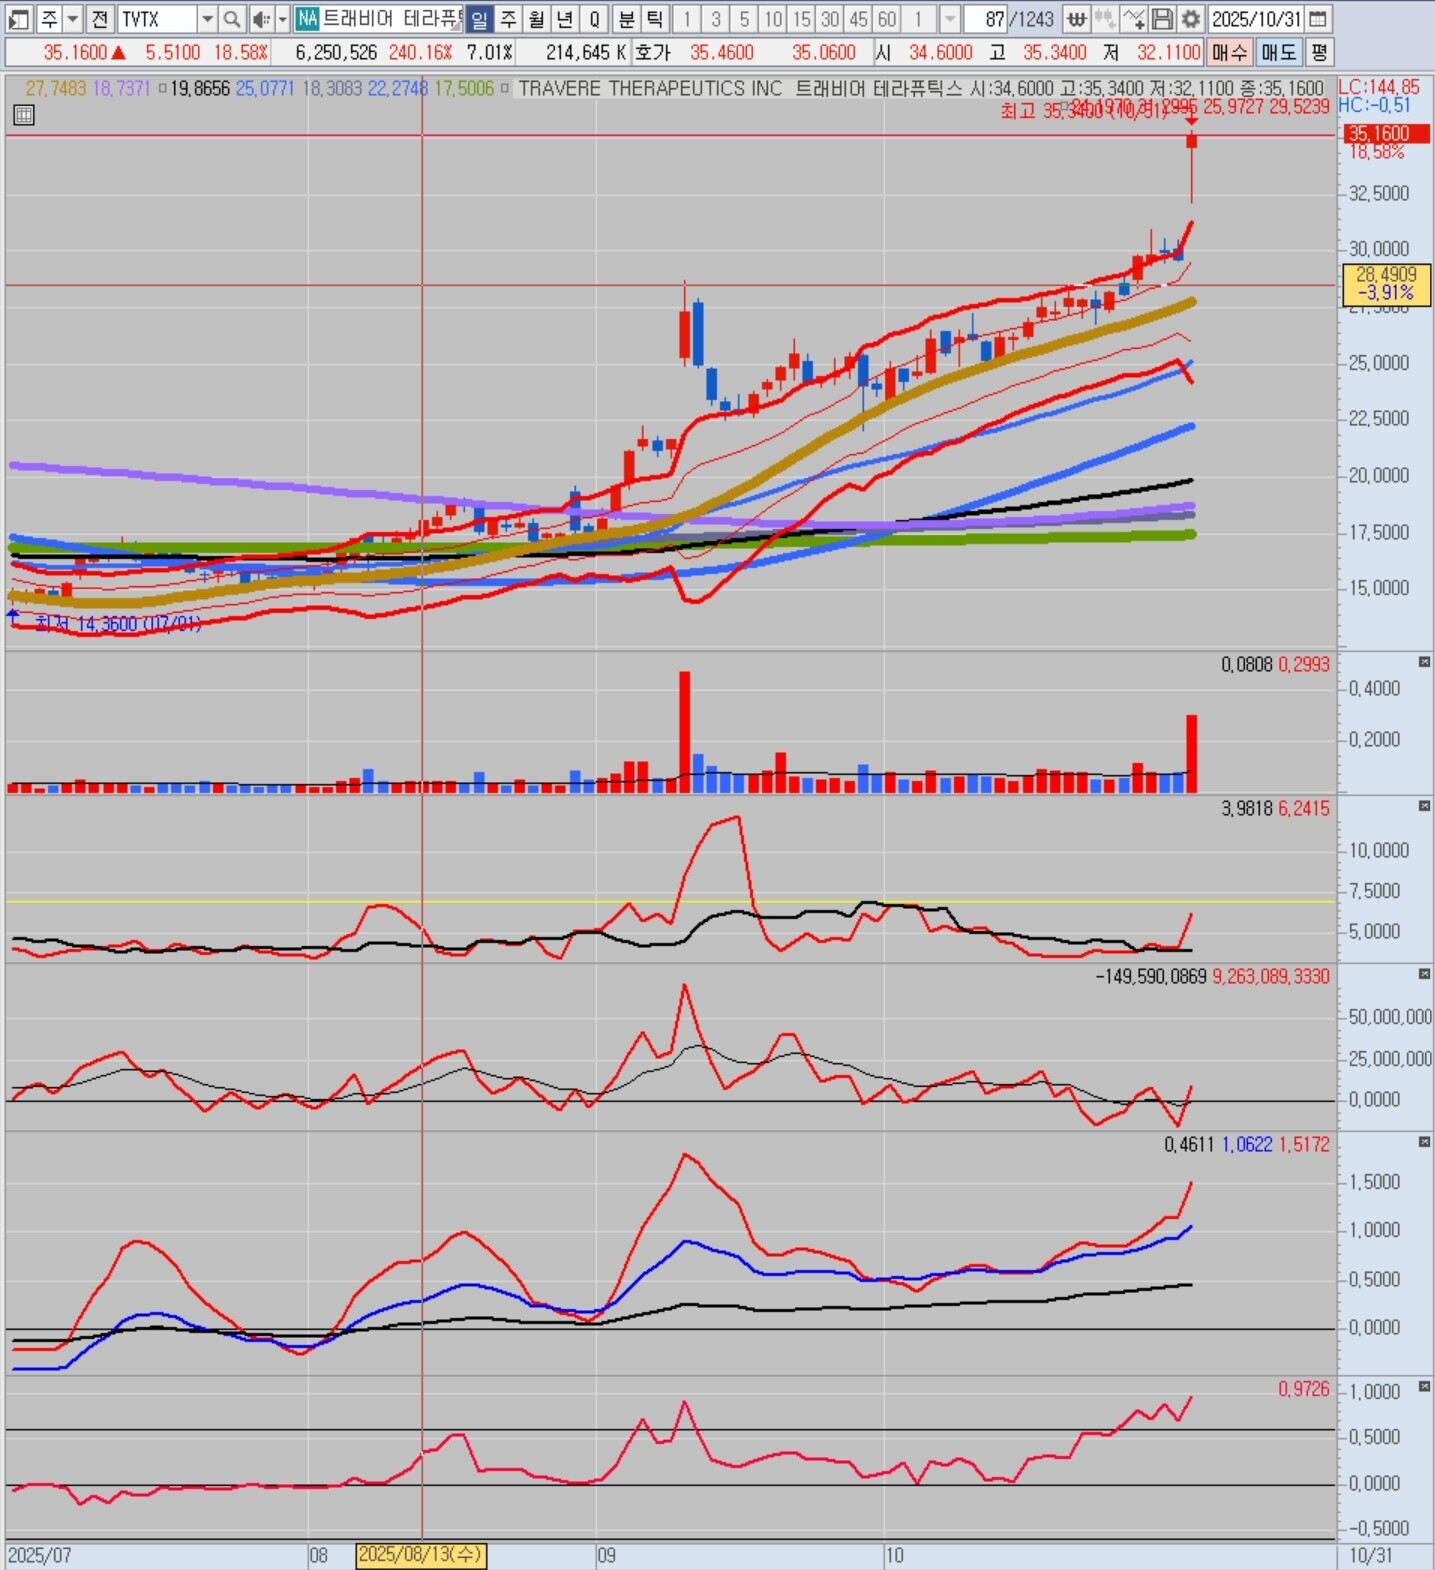Click the speaker sound icon

[x=260, y=19]
